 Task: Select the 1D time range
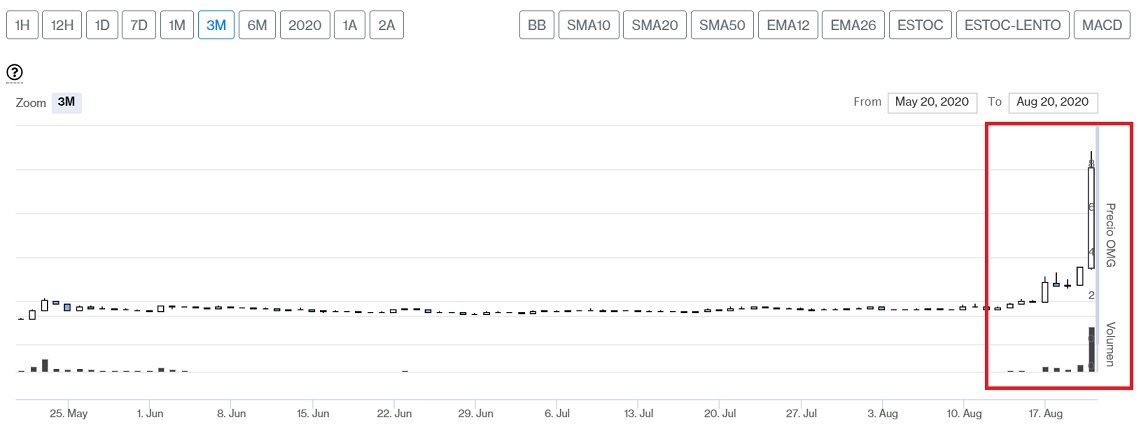click(102, 25)
